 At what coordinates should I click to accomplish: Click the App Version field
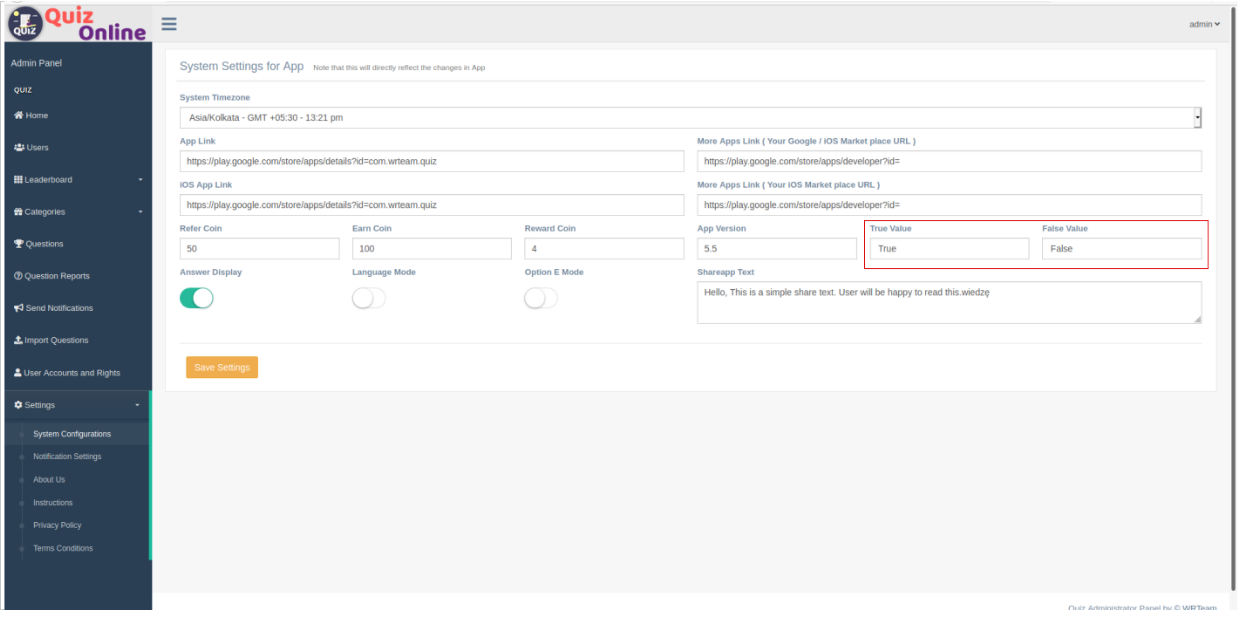(777, 248)
